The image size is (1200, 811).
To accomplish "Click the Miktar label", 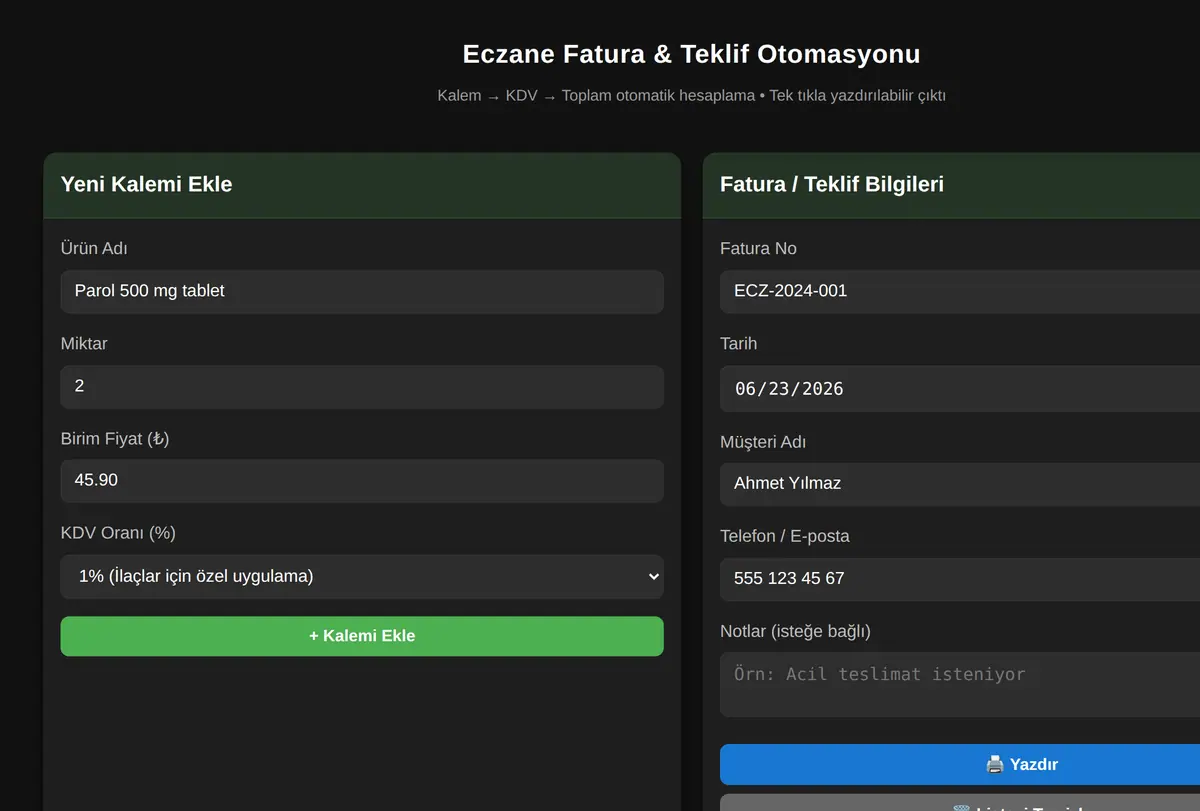I will coord(84,343).
